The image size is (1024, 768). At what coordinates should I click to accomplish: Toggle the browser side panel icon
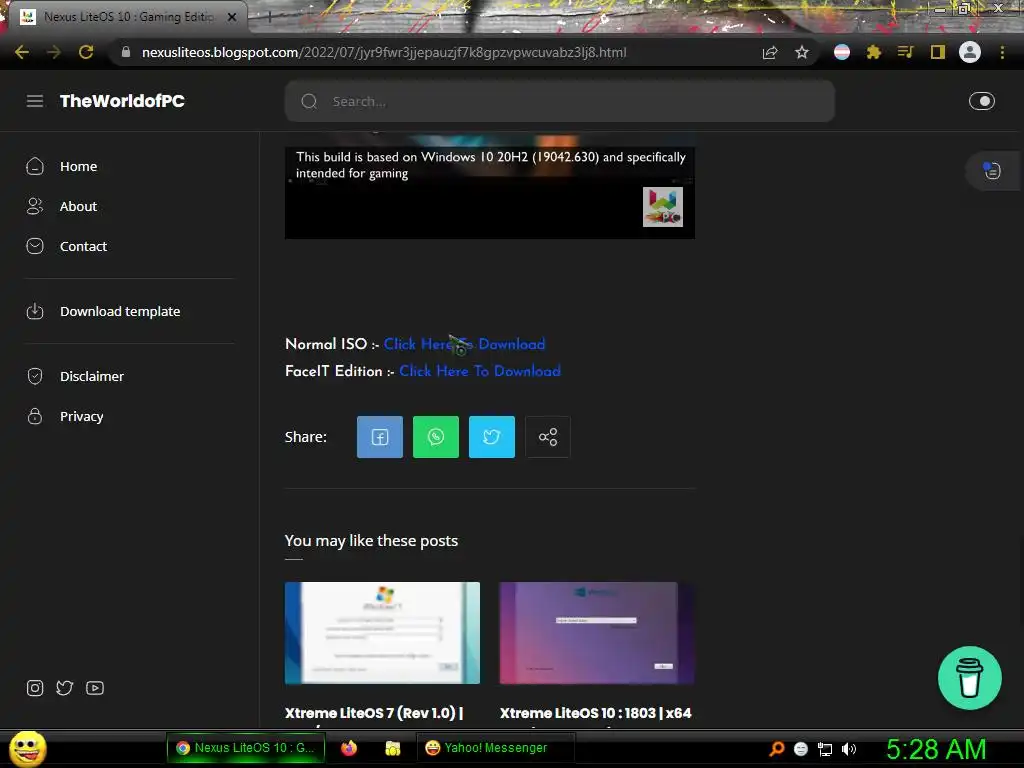point(938,52)
